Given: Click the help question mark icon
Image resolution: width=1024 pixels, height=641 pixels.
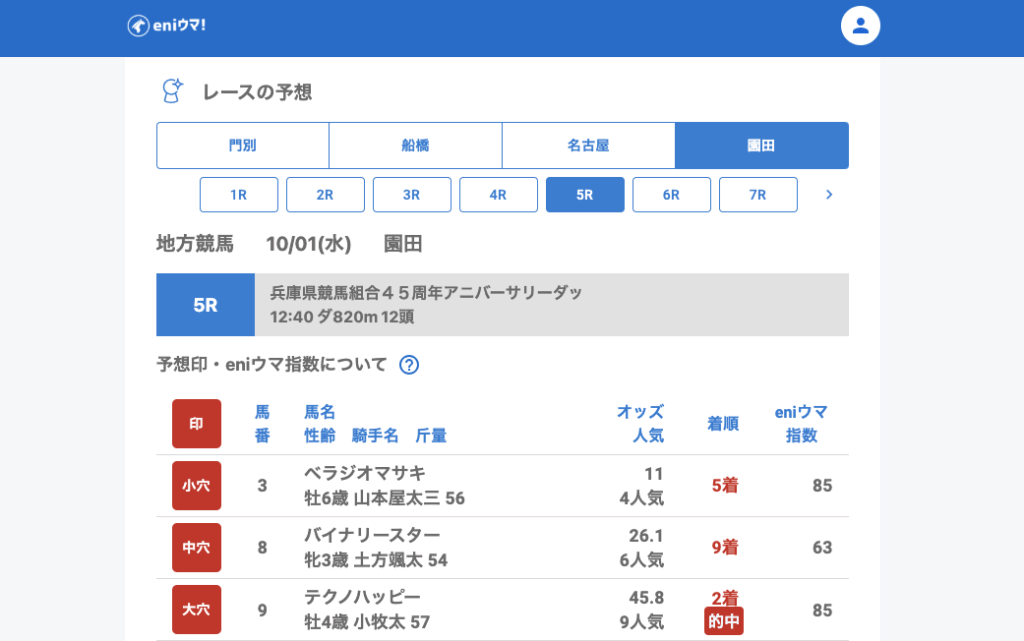Looking at the screenshot, I should click(x=408, y=365).
